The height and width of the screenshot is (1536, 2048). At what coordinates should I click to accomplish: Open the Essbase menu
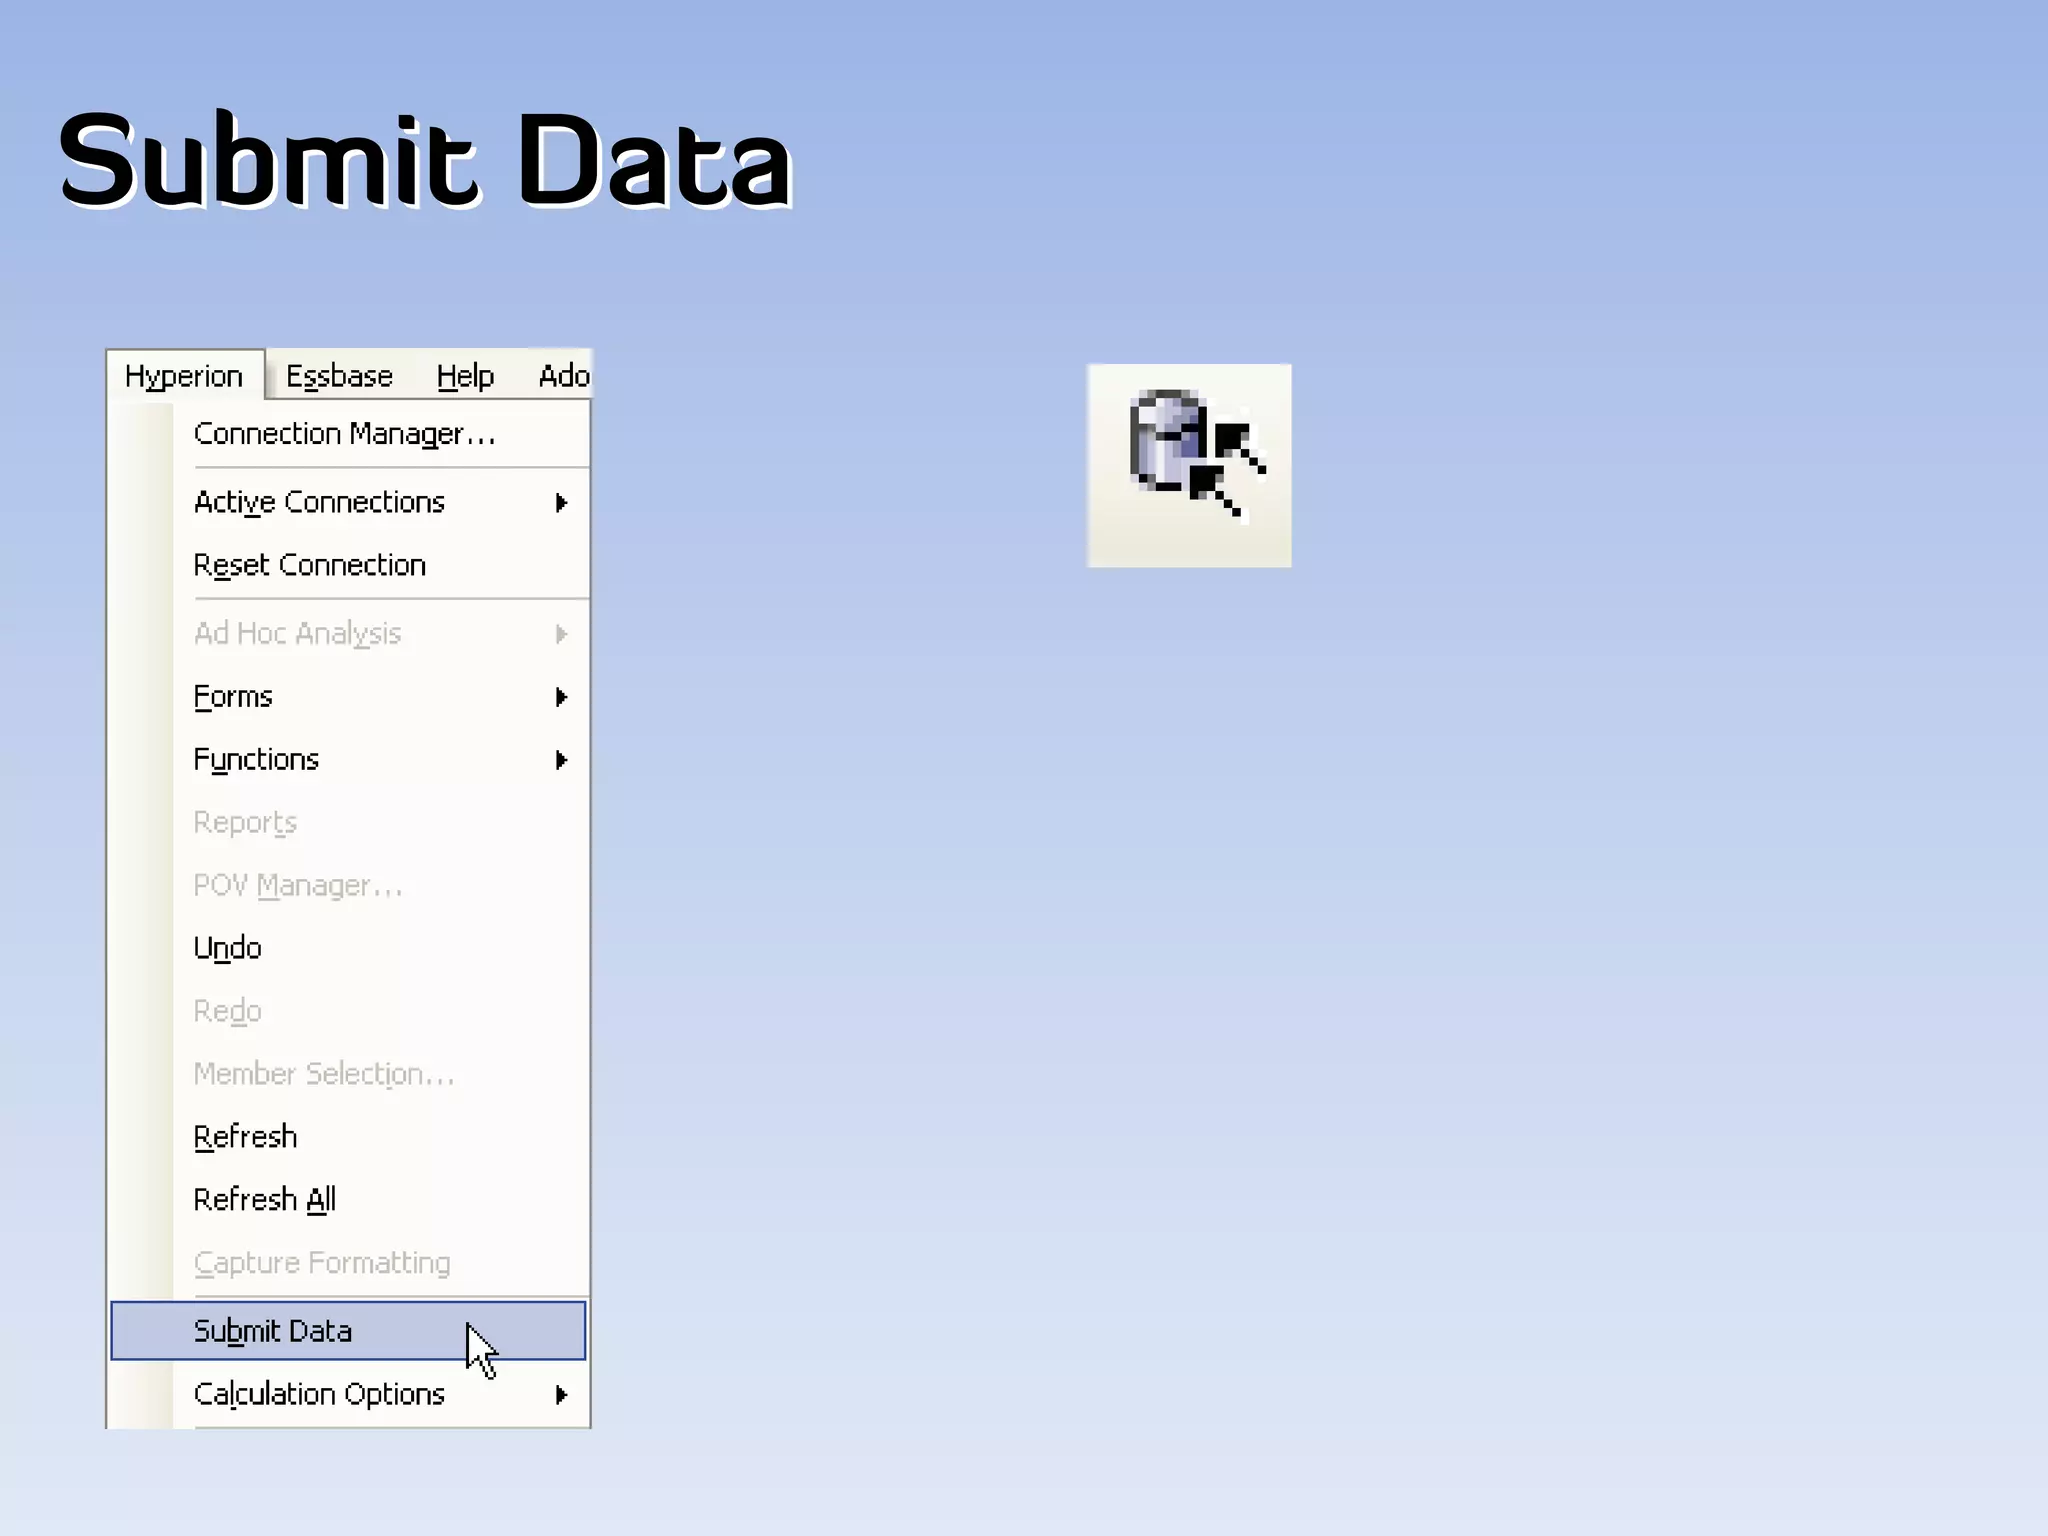tap(339, 376)
